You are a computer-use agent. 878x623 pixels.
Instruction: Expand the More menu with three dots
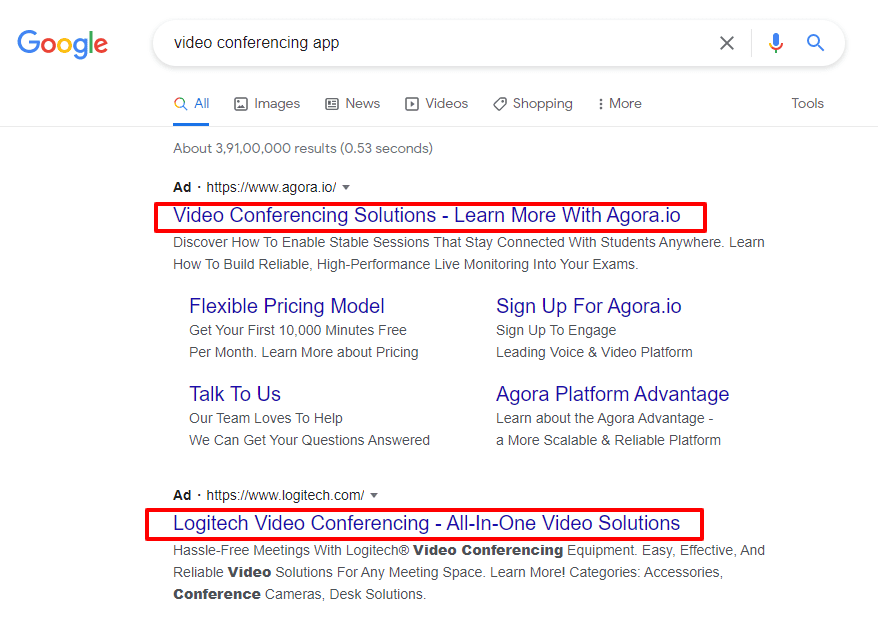(619, 104)
